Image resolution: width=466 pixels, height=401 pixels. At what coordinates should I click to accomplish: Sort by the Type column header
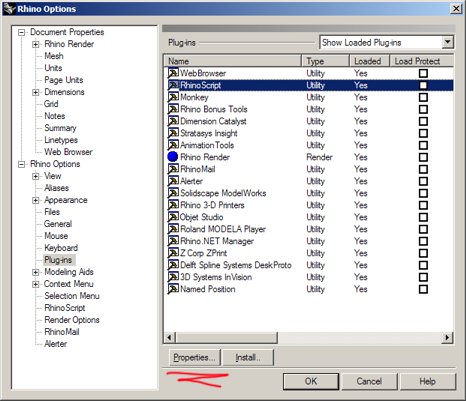pos(326,61)
